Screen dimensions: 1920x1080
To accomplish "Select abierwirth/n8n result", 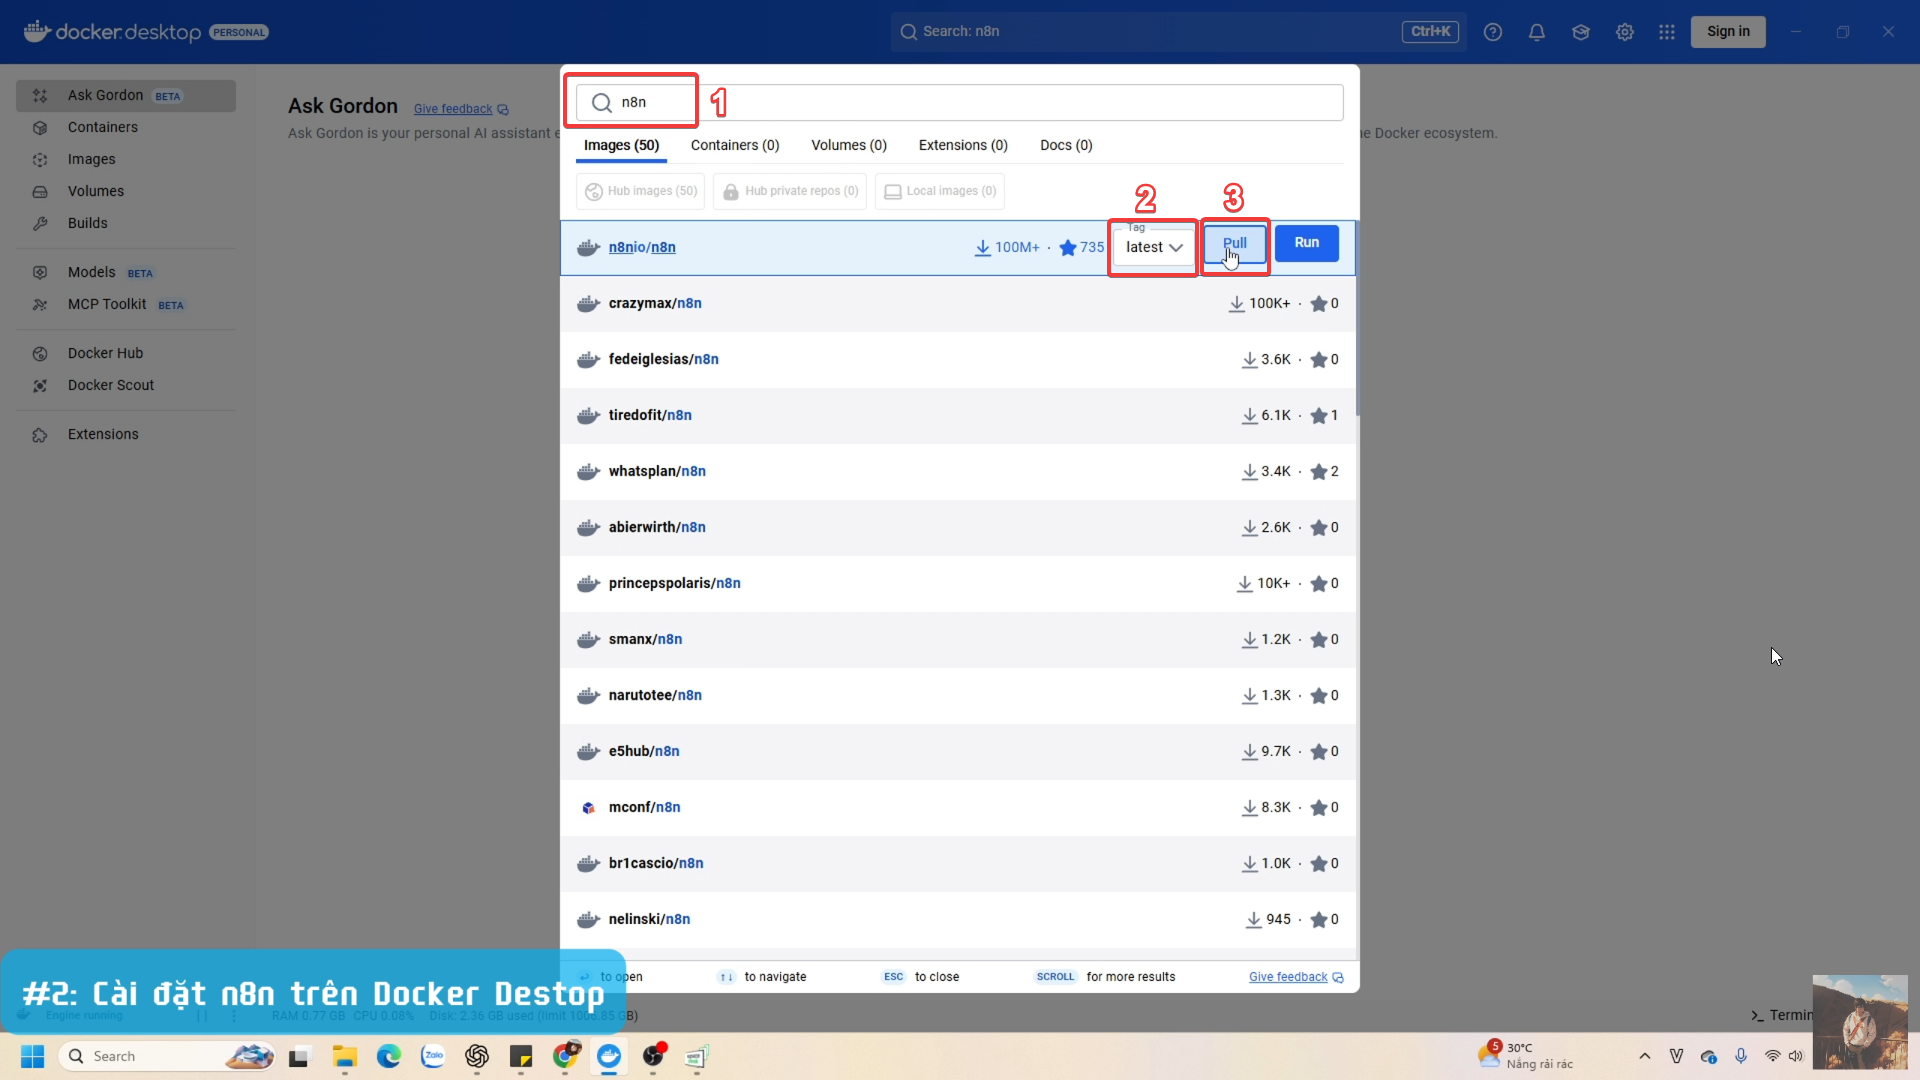I will (x=958, y=527).
